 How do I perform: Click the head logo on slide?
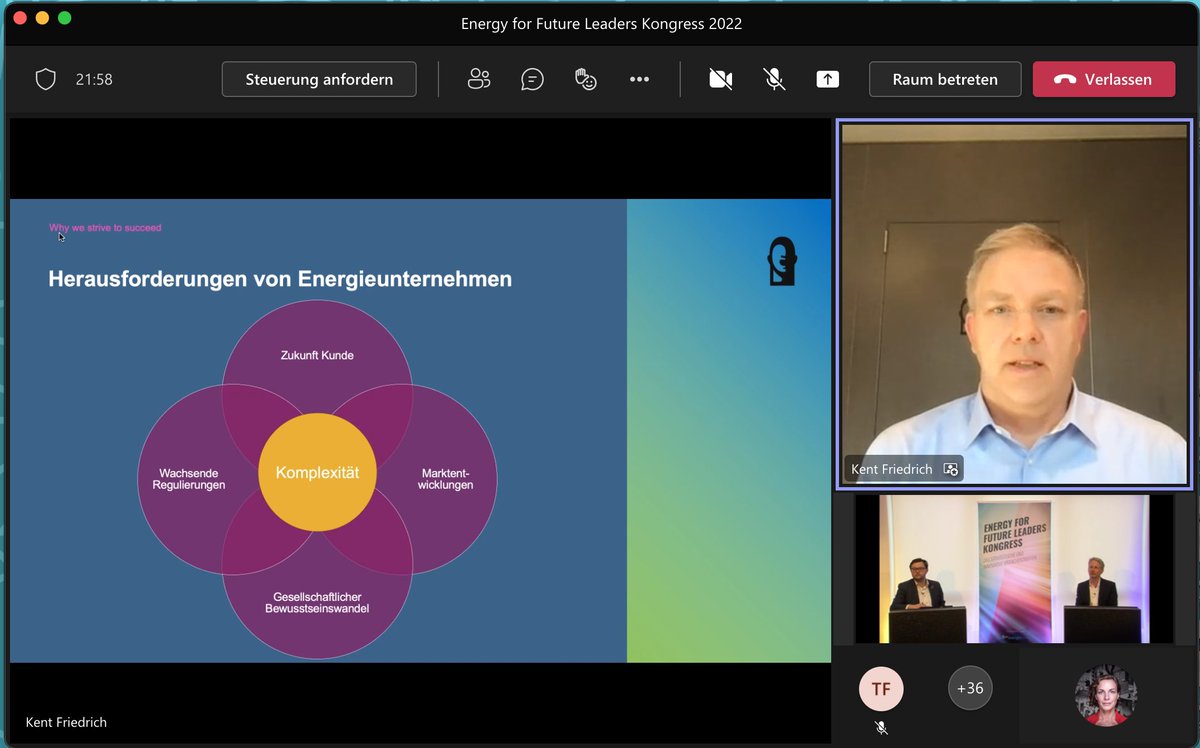pos(782,261)
